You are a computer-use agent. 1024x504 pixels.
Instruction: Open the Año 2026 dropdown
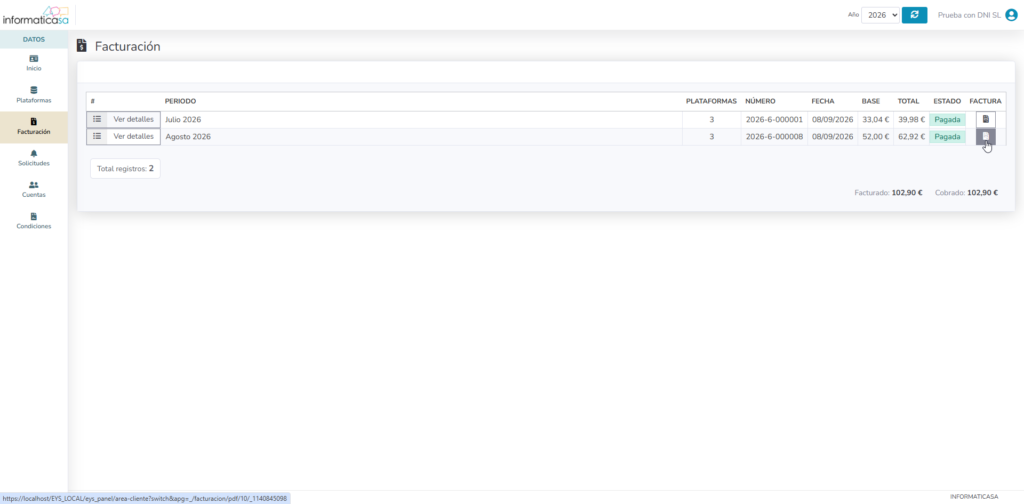pyautogui.click(x=880, y=15)
